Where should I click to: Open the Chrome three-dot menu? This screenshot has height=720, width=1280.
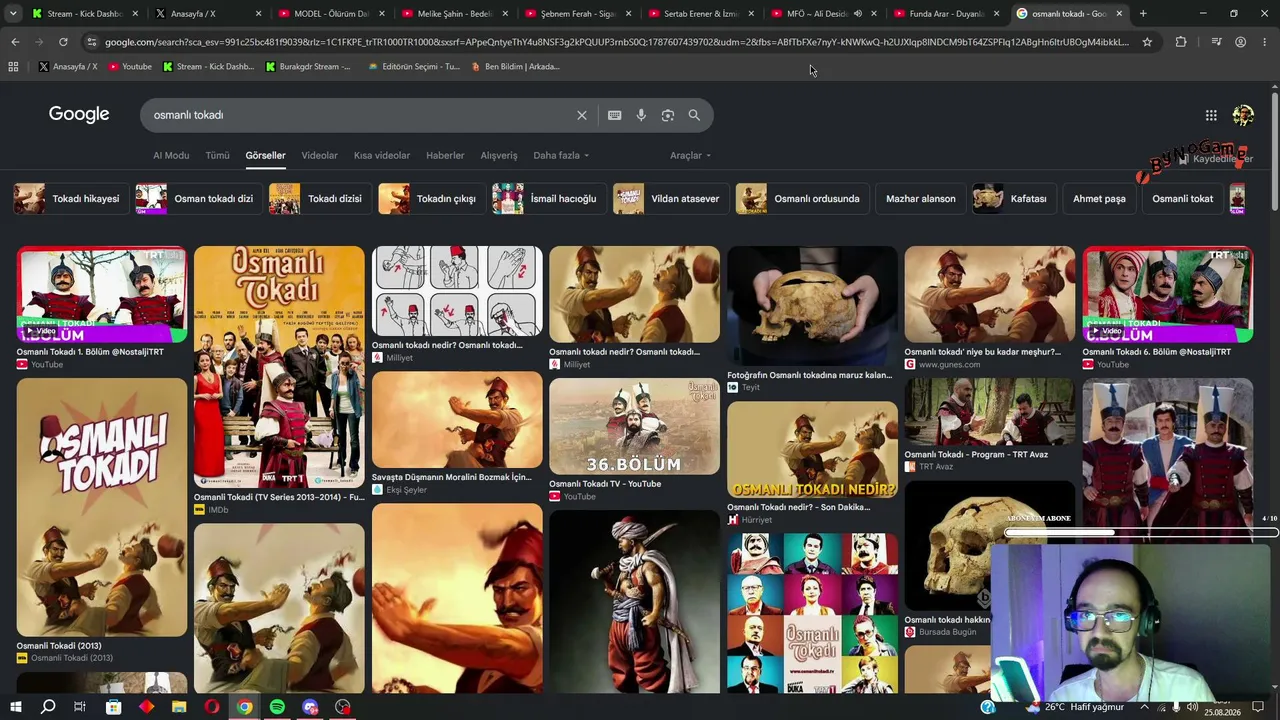tap(1264, 42)
